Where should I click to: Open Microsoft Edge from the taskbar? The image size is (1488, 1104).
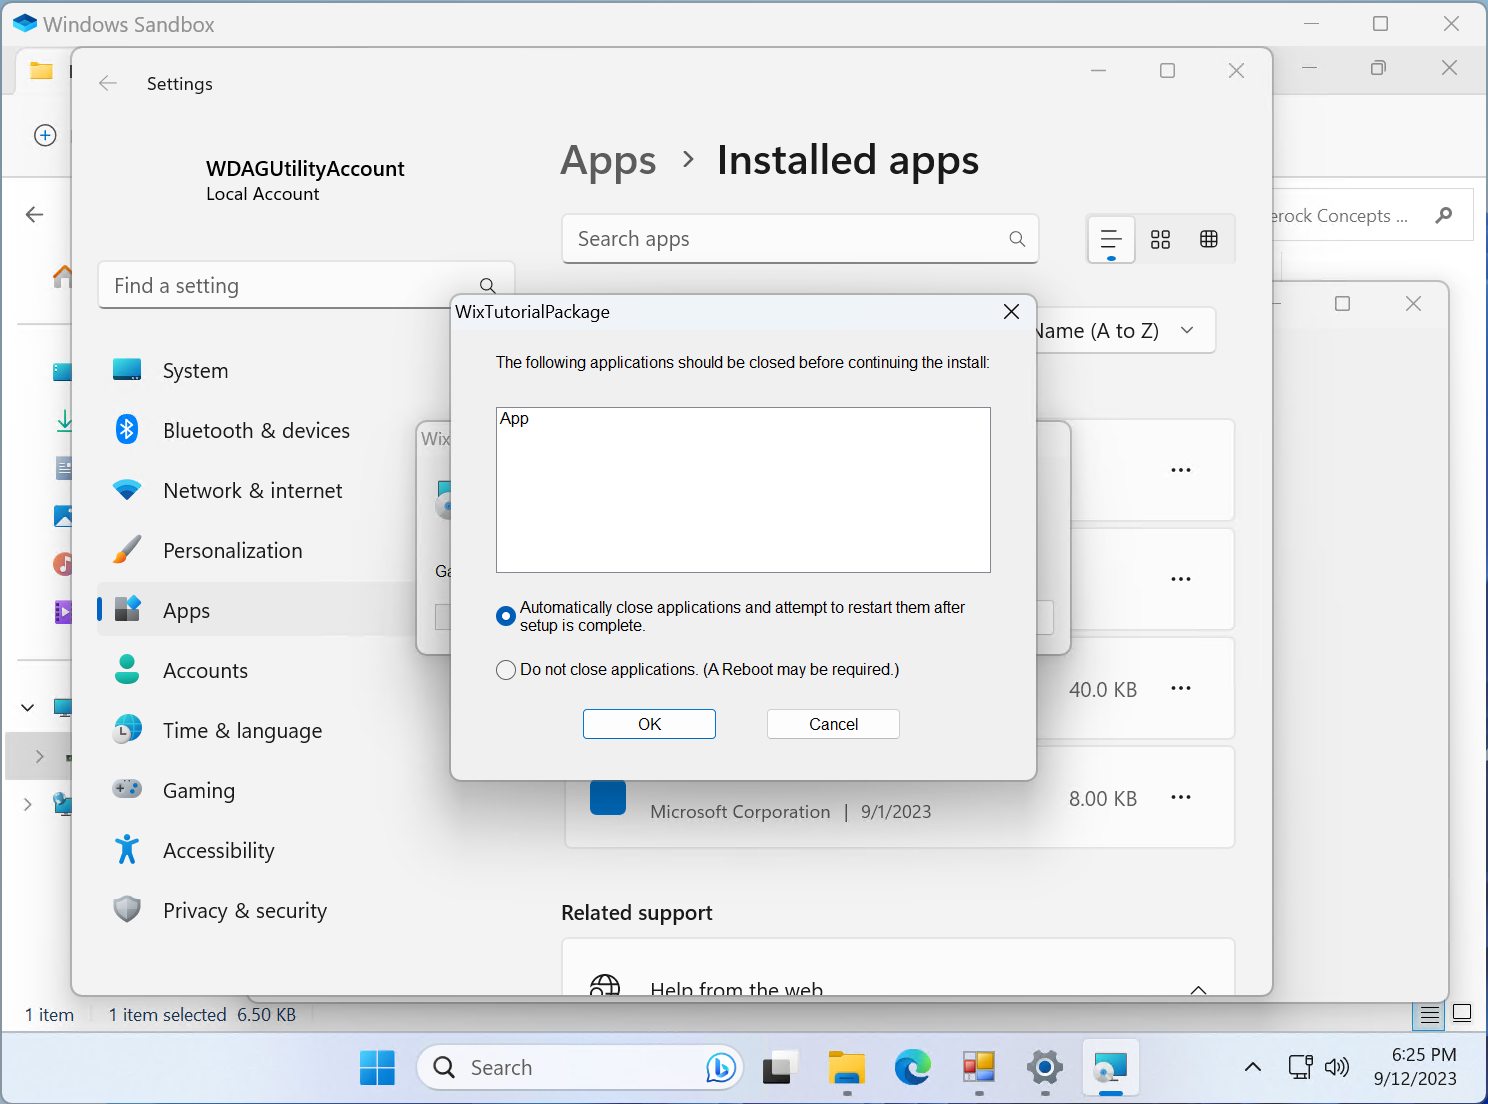pyautogui.click(x=912, y=1067)
